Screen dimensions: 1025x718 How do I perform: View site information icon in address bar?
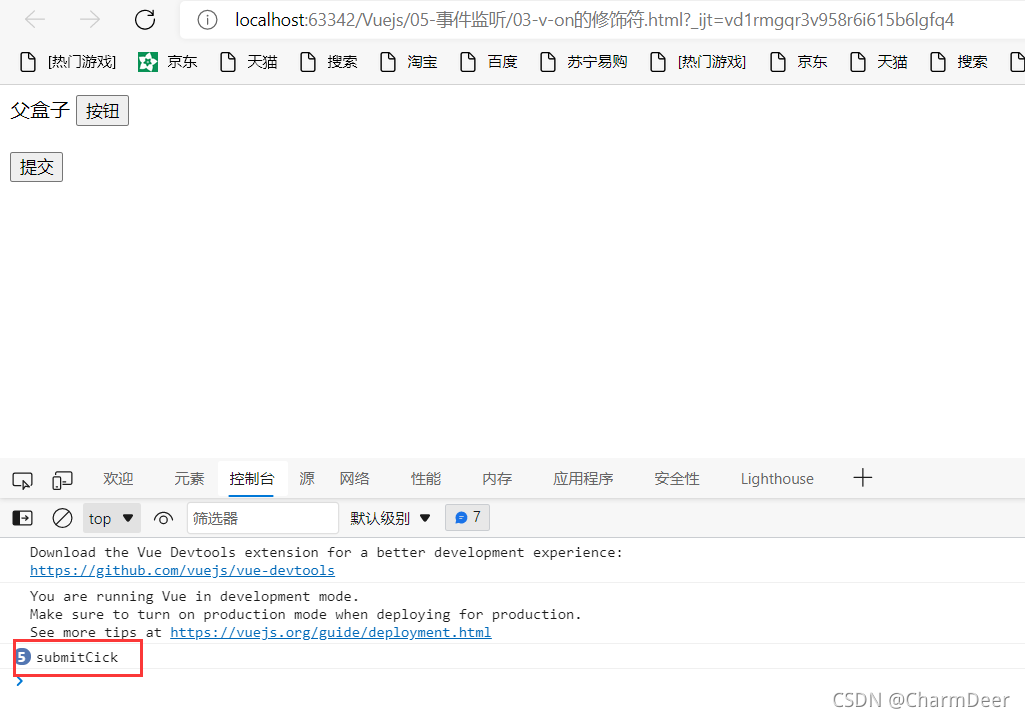click(x=207, y=20)
